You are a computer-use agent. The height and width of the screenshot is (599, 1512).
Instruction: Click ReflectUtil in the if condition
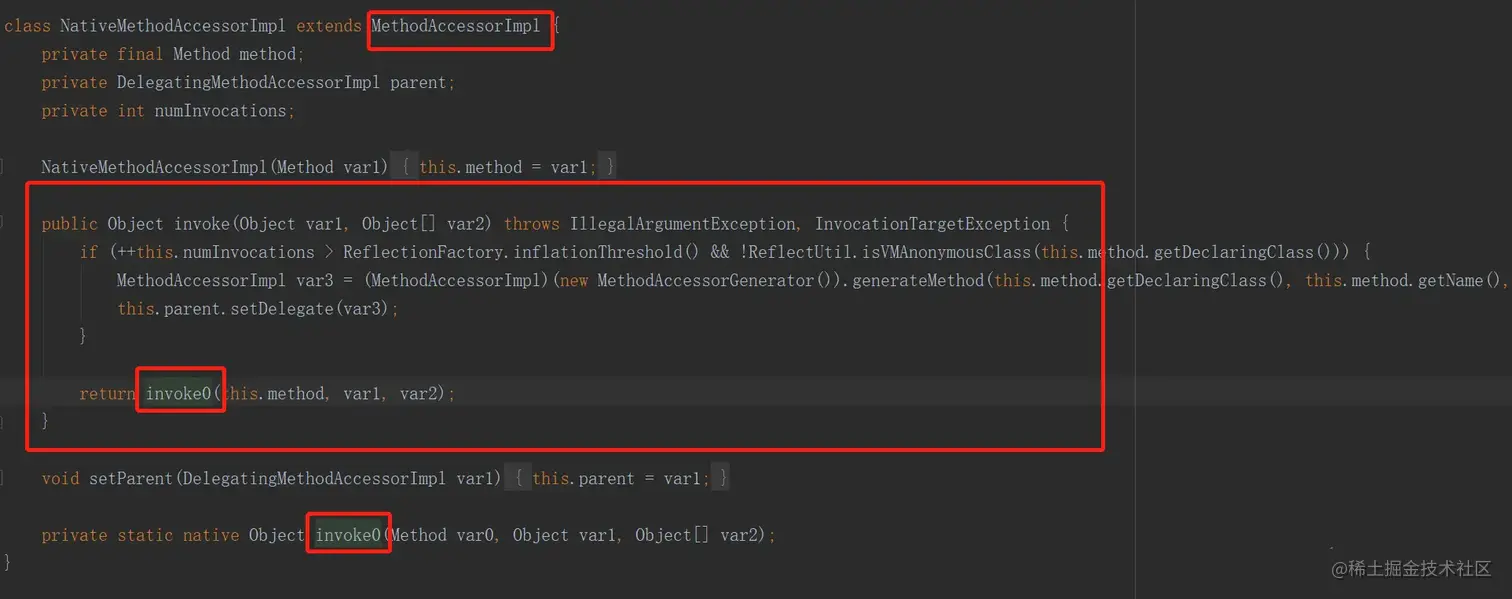800,252
